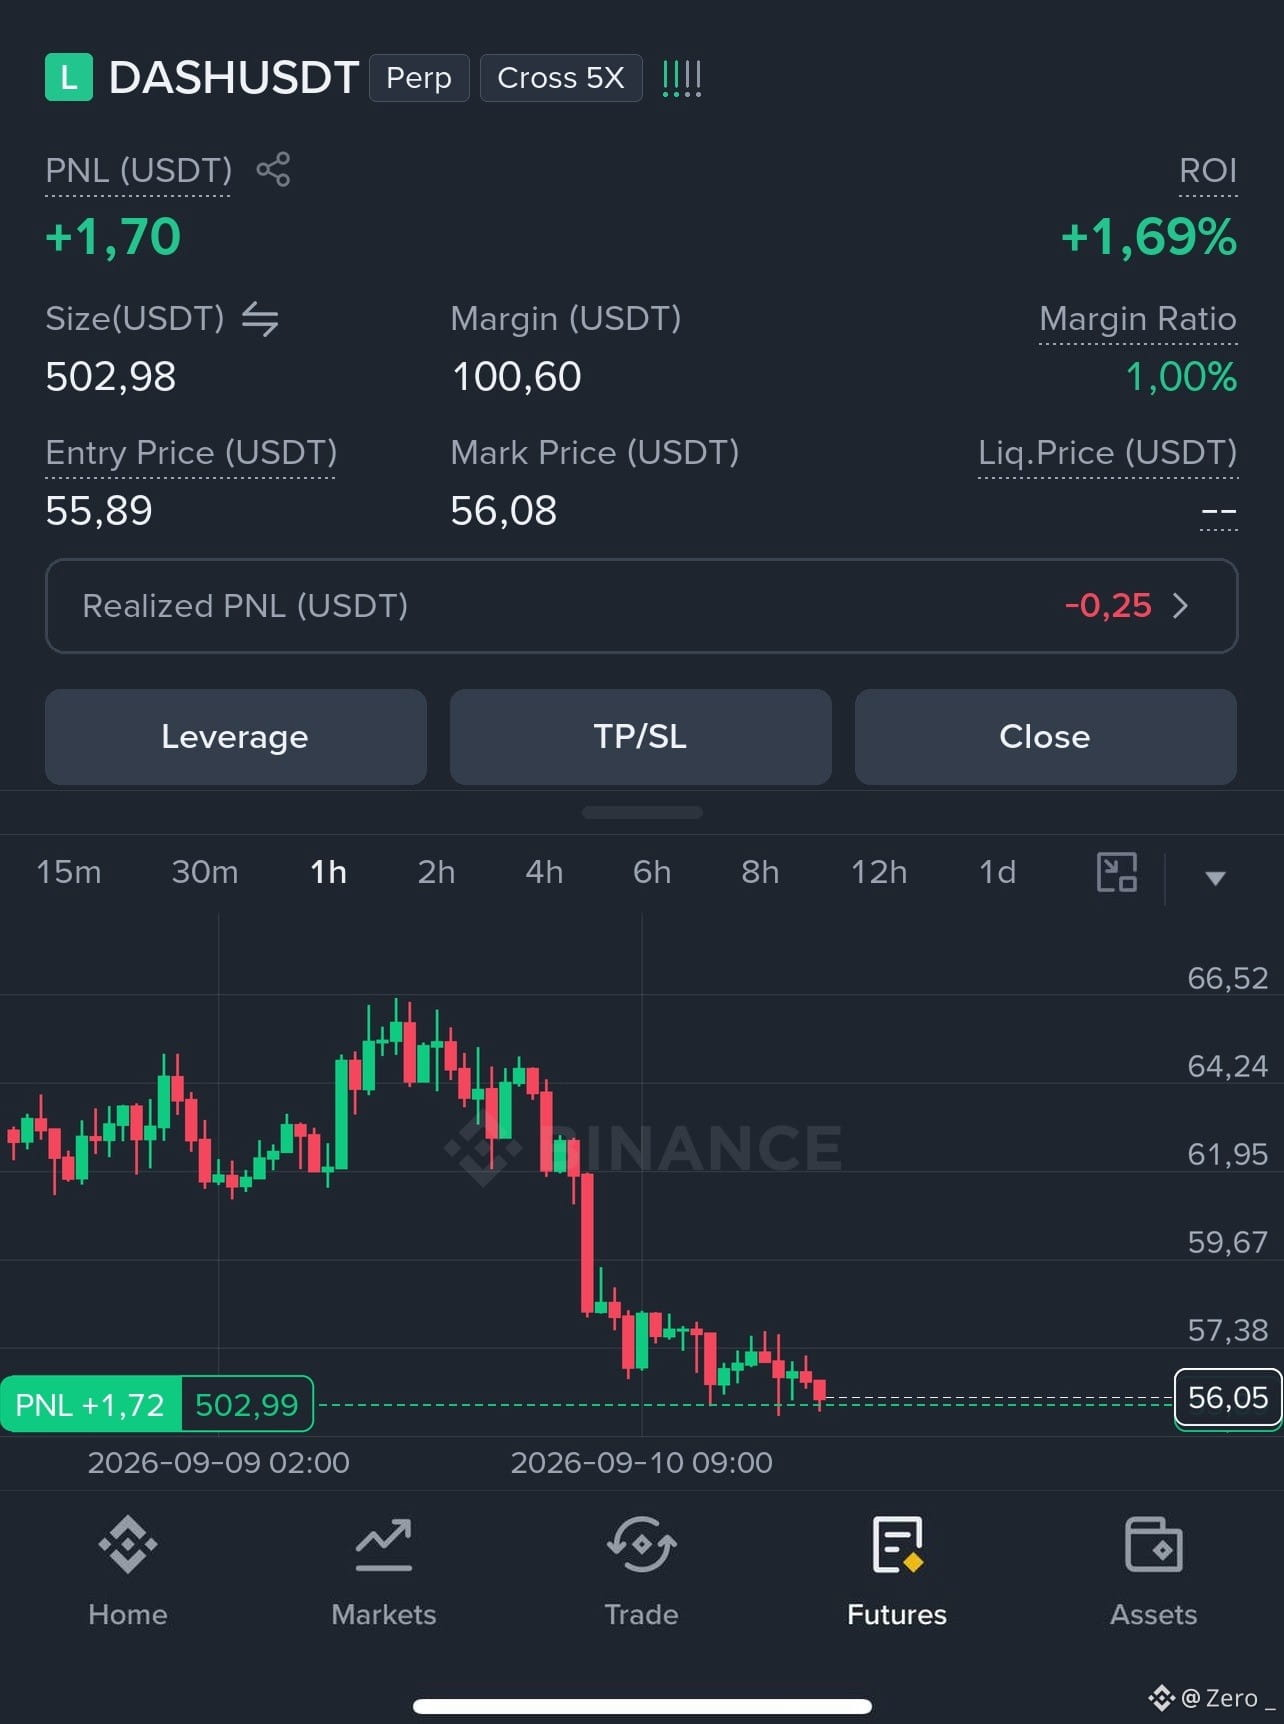Toggle the Cross 5X margin mode
The height and width of the screenshot is (1724, 1284).
tap(561, 78)
